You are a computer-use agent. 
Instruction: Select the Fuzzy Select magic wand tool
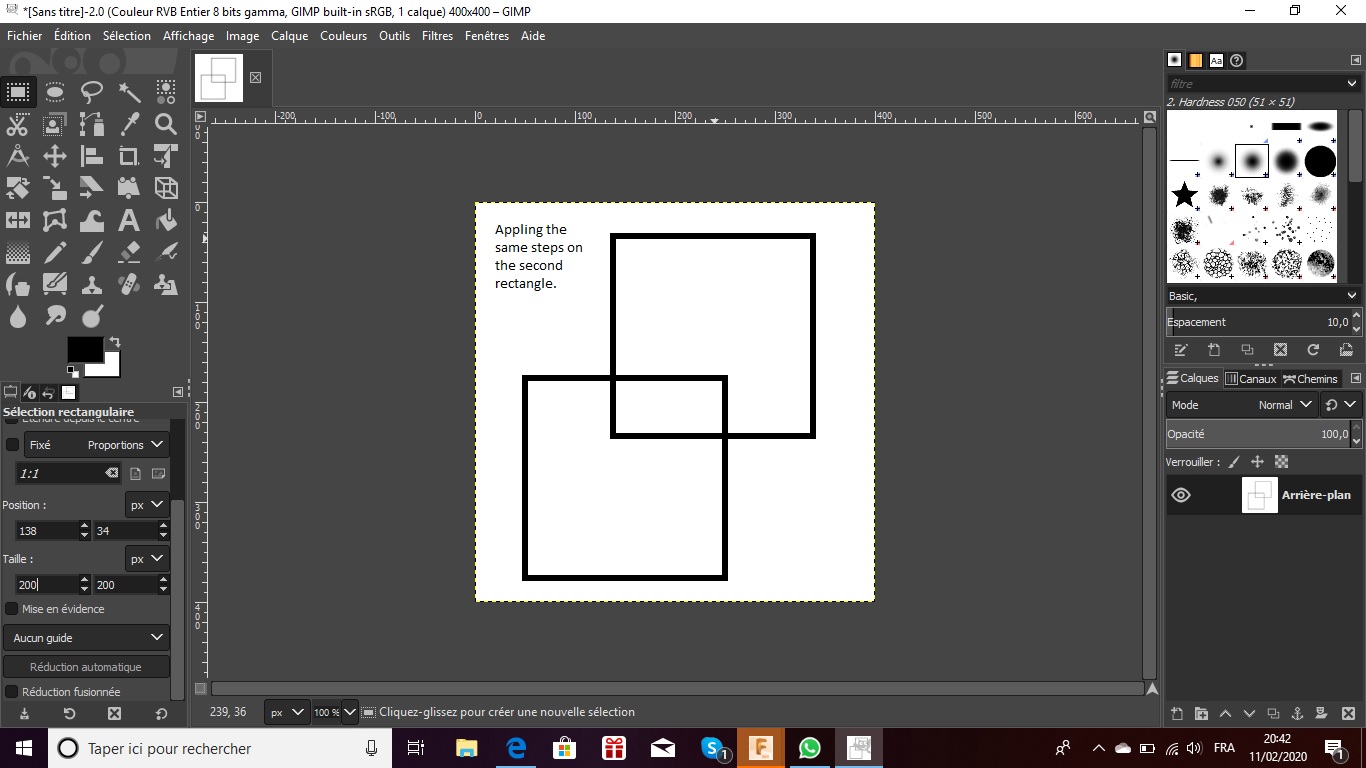[x=129, y=93]
